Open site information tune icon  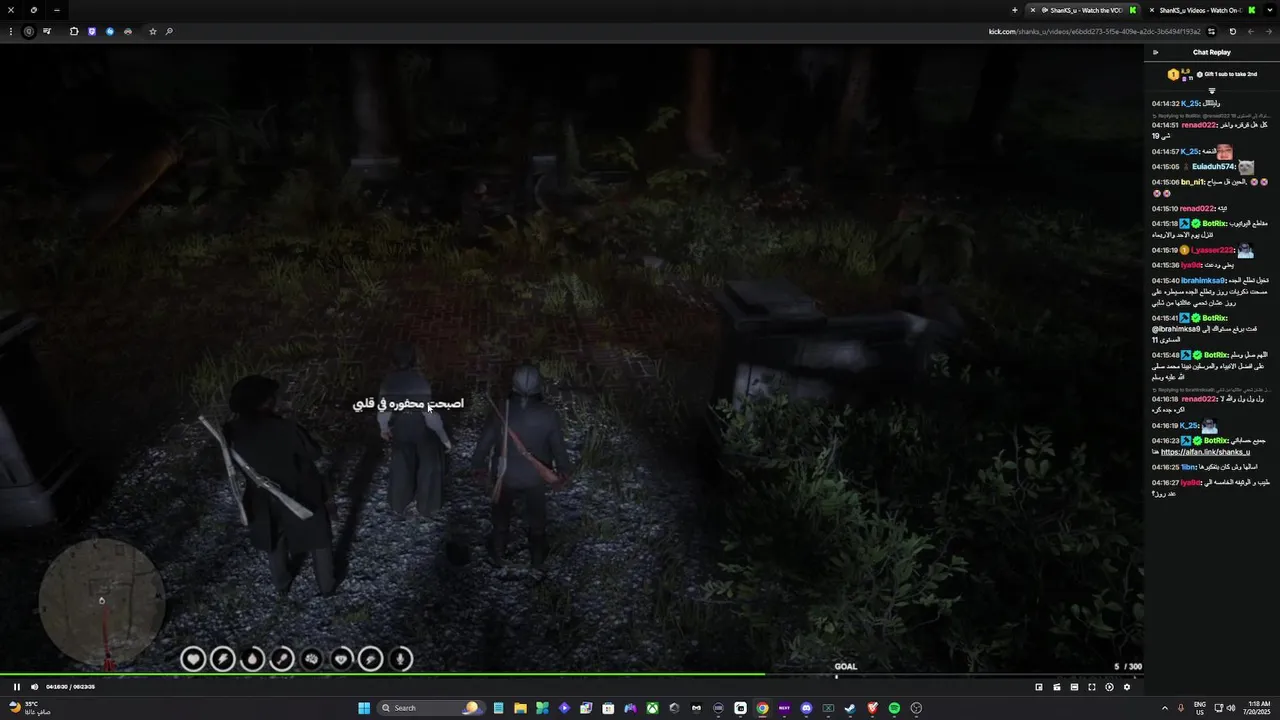pos(1212,31)
